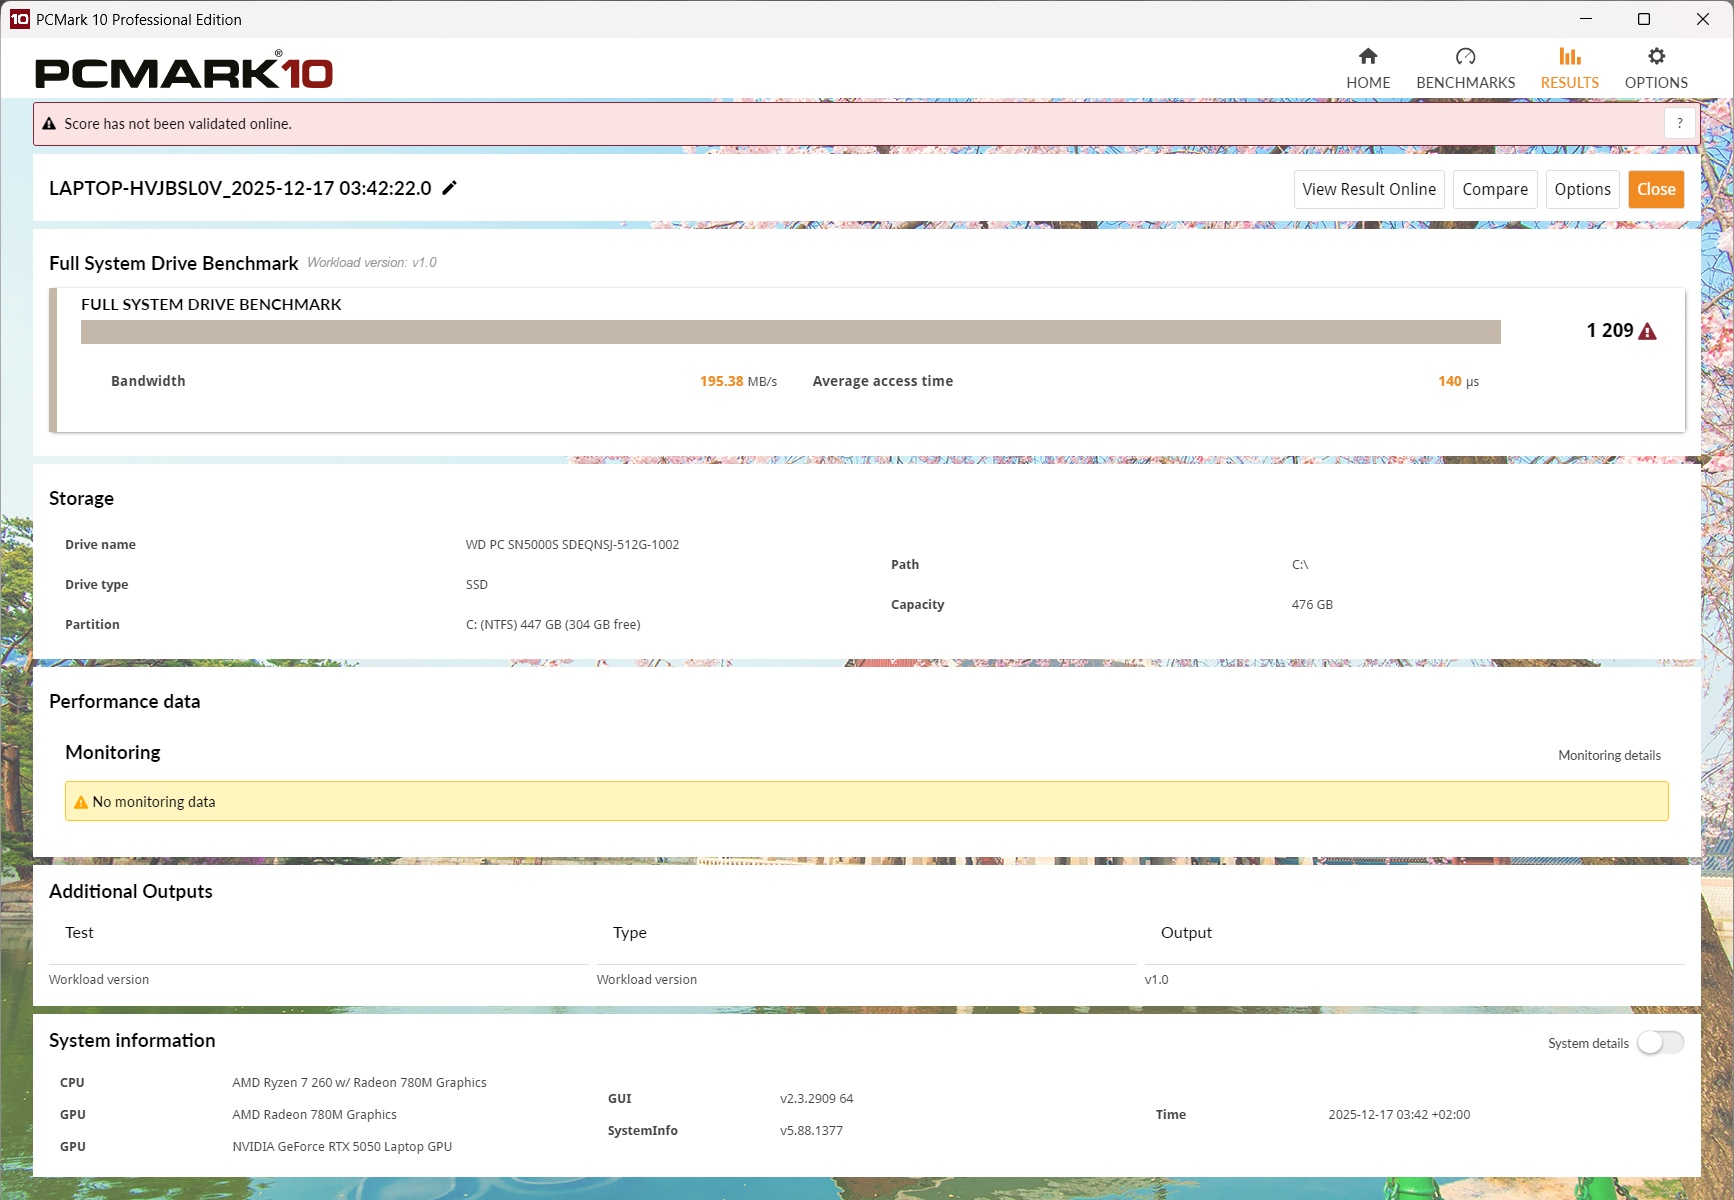Click the score value 1 209

pos(1610,331)
